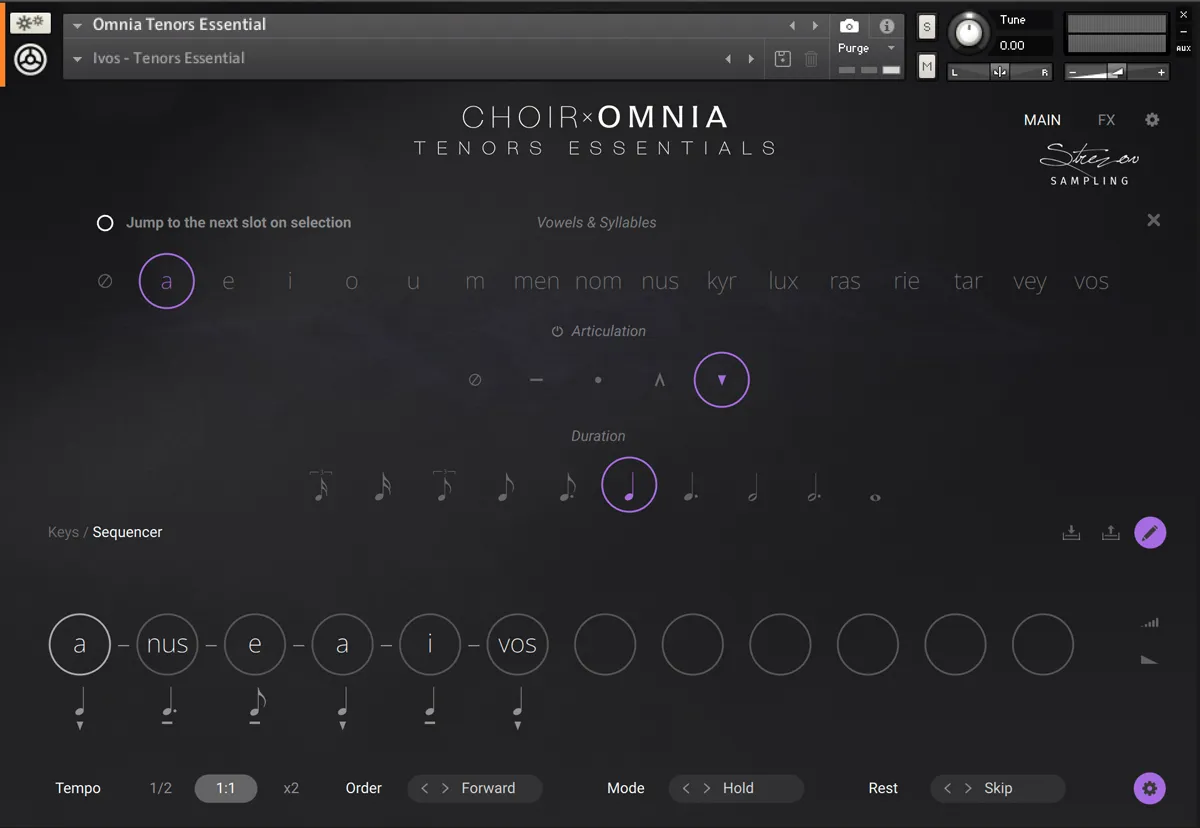
Task: Select the eighth note duration
Action: (x=506, y=486)
